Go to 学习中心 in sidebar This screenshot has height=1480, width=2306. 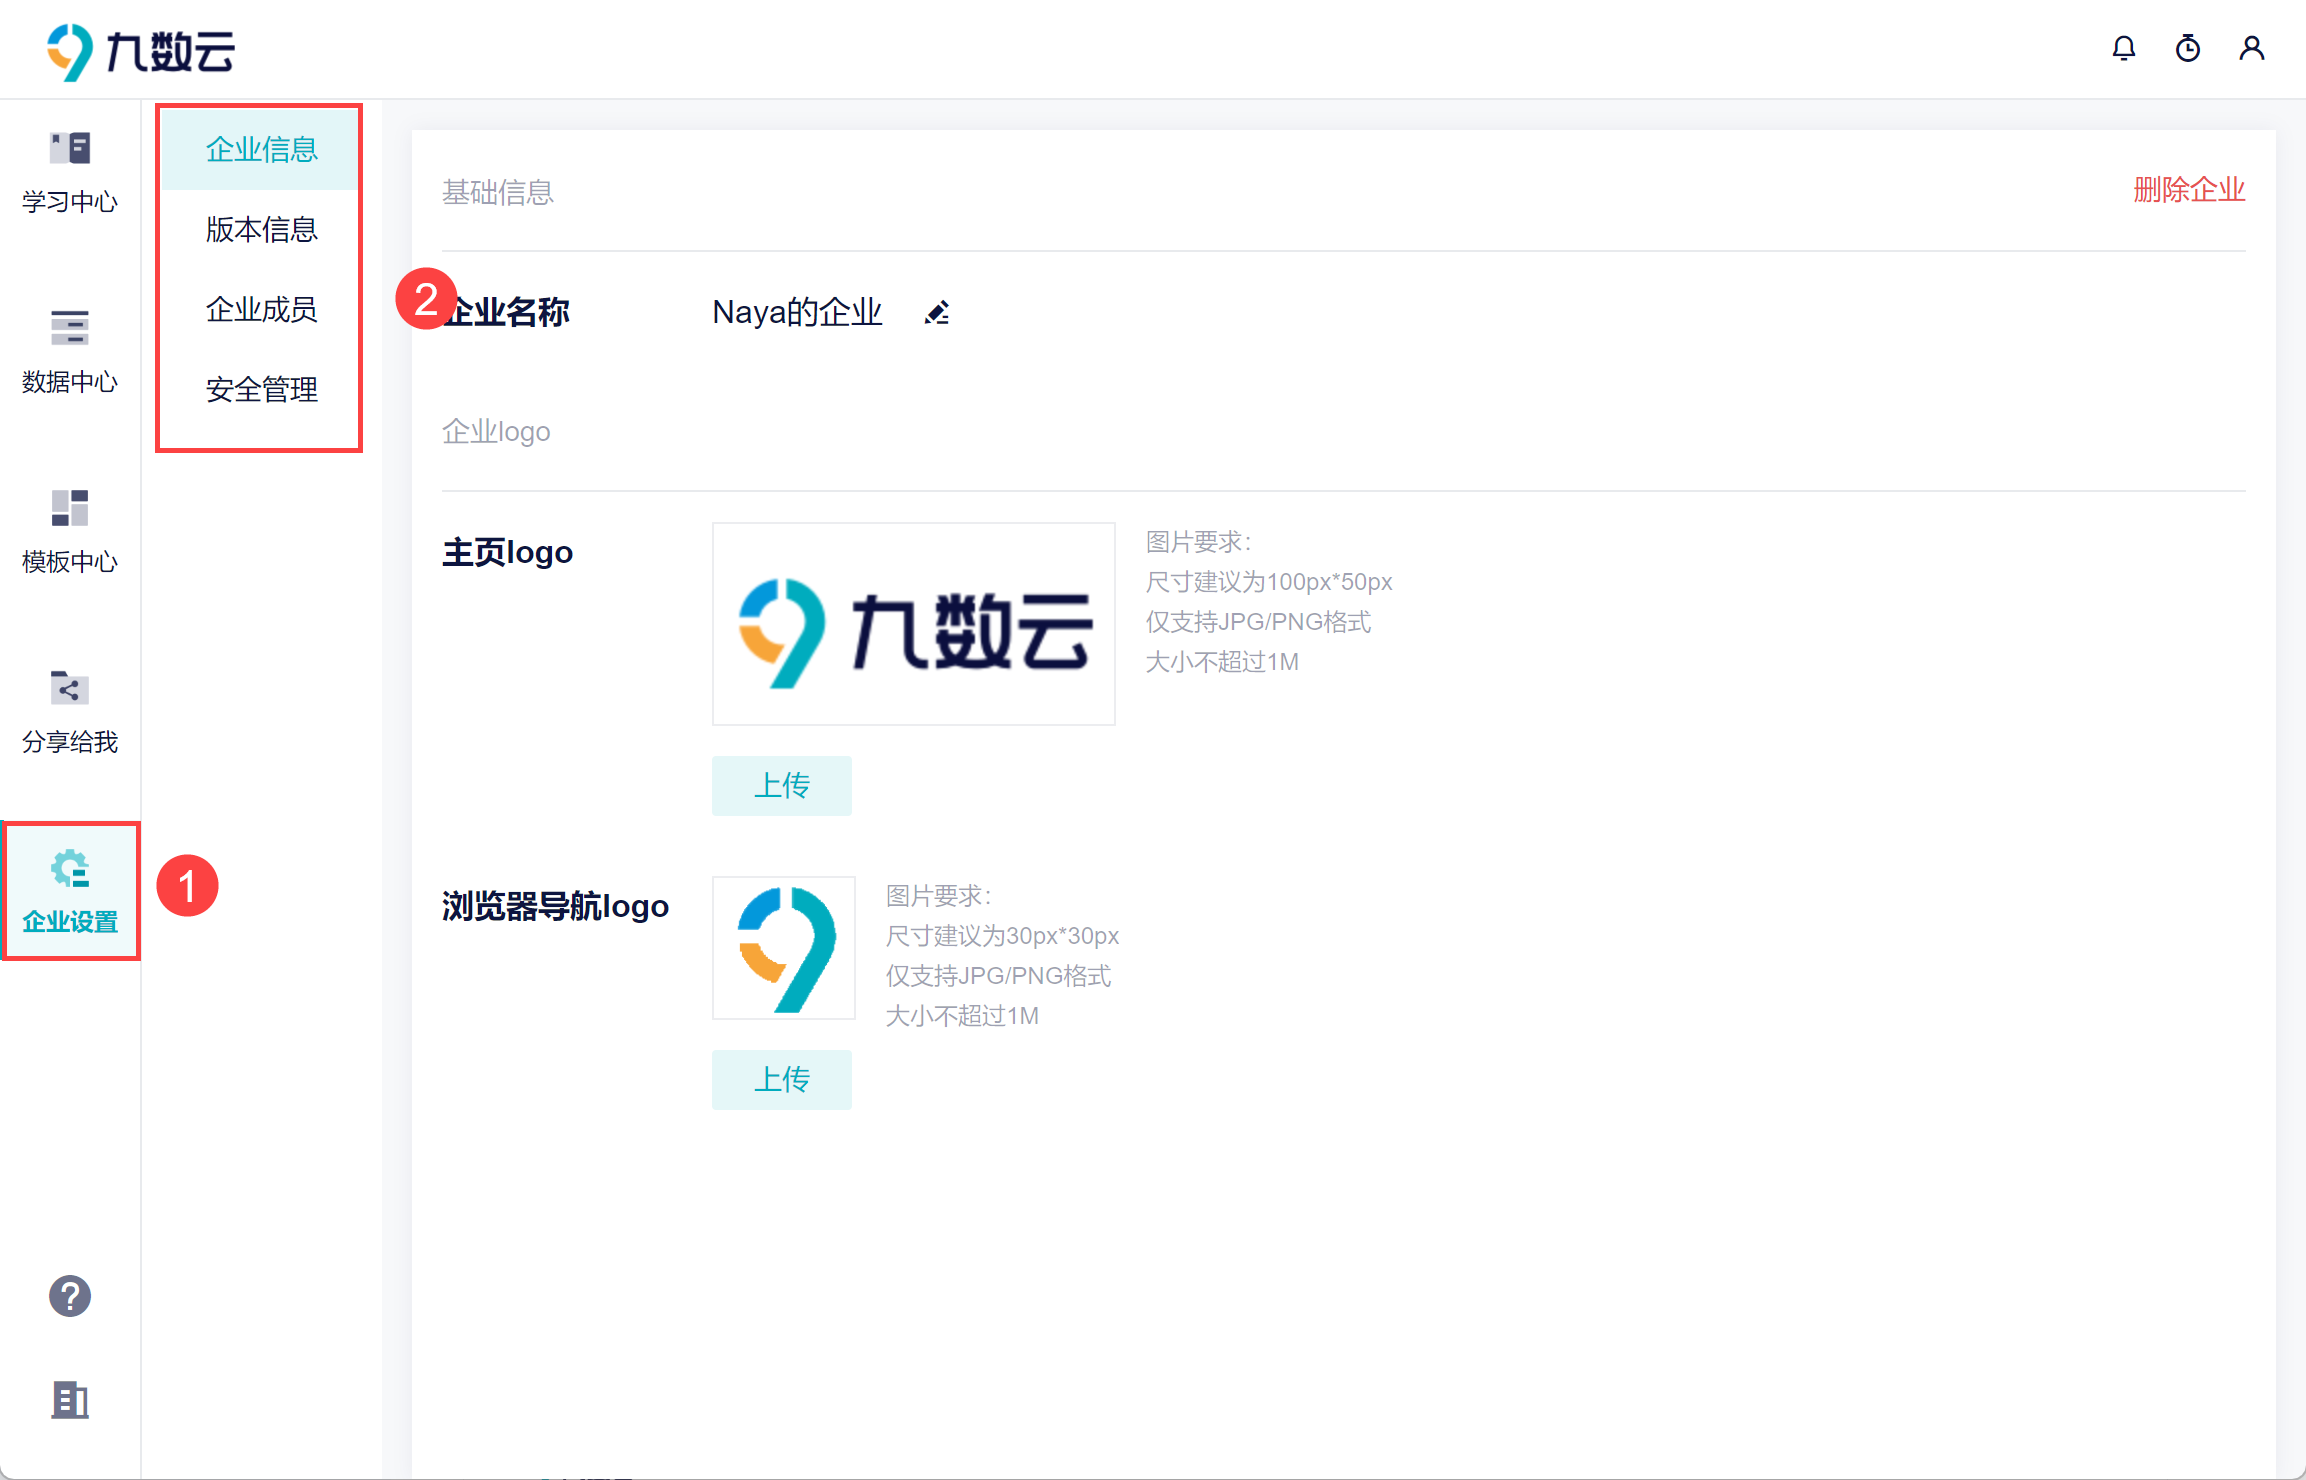(x=70, y=172)
